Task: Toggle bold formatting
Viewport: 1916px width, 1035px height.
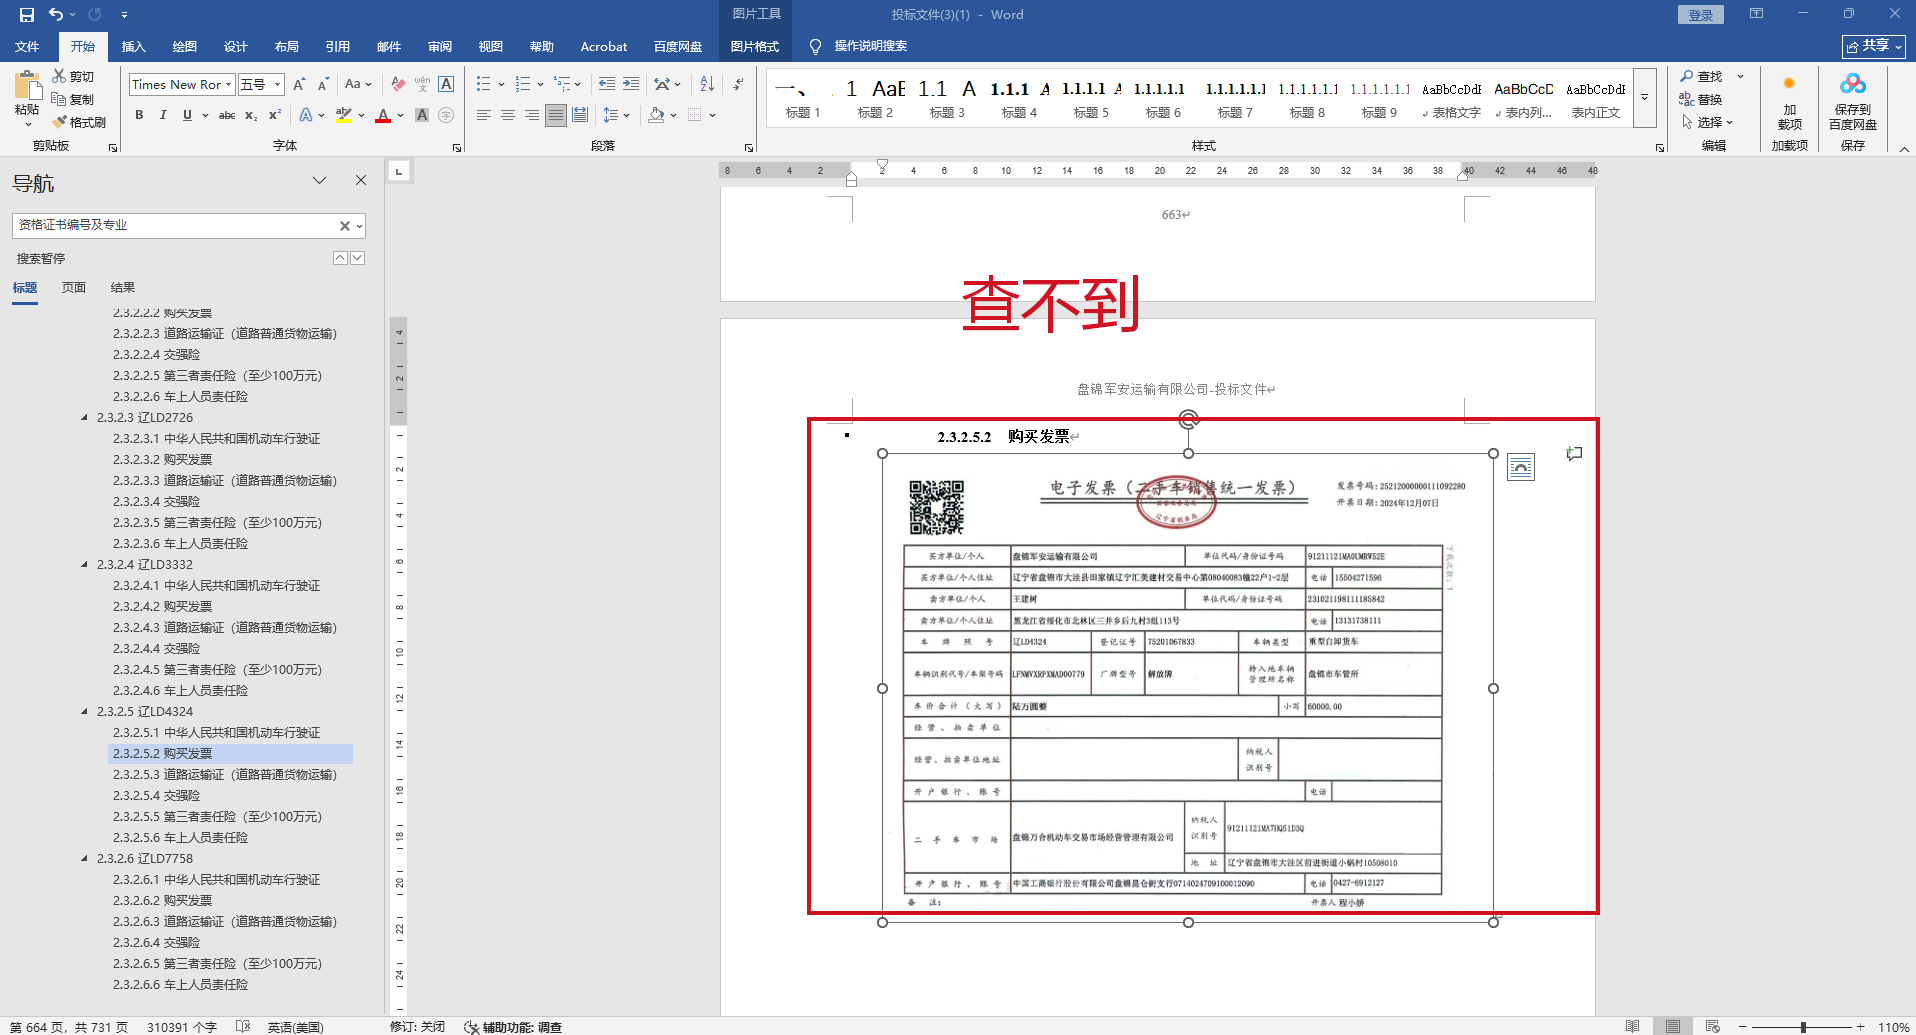Action: [x=139, y=115]
